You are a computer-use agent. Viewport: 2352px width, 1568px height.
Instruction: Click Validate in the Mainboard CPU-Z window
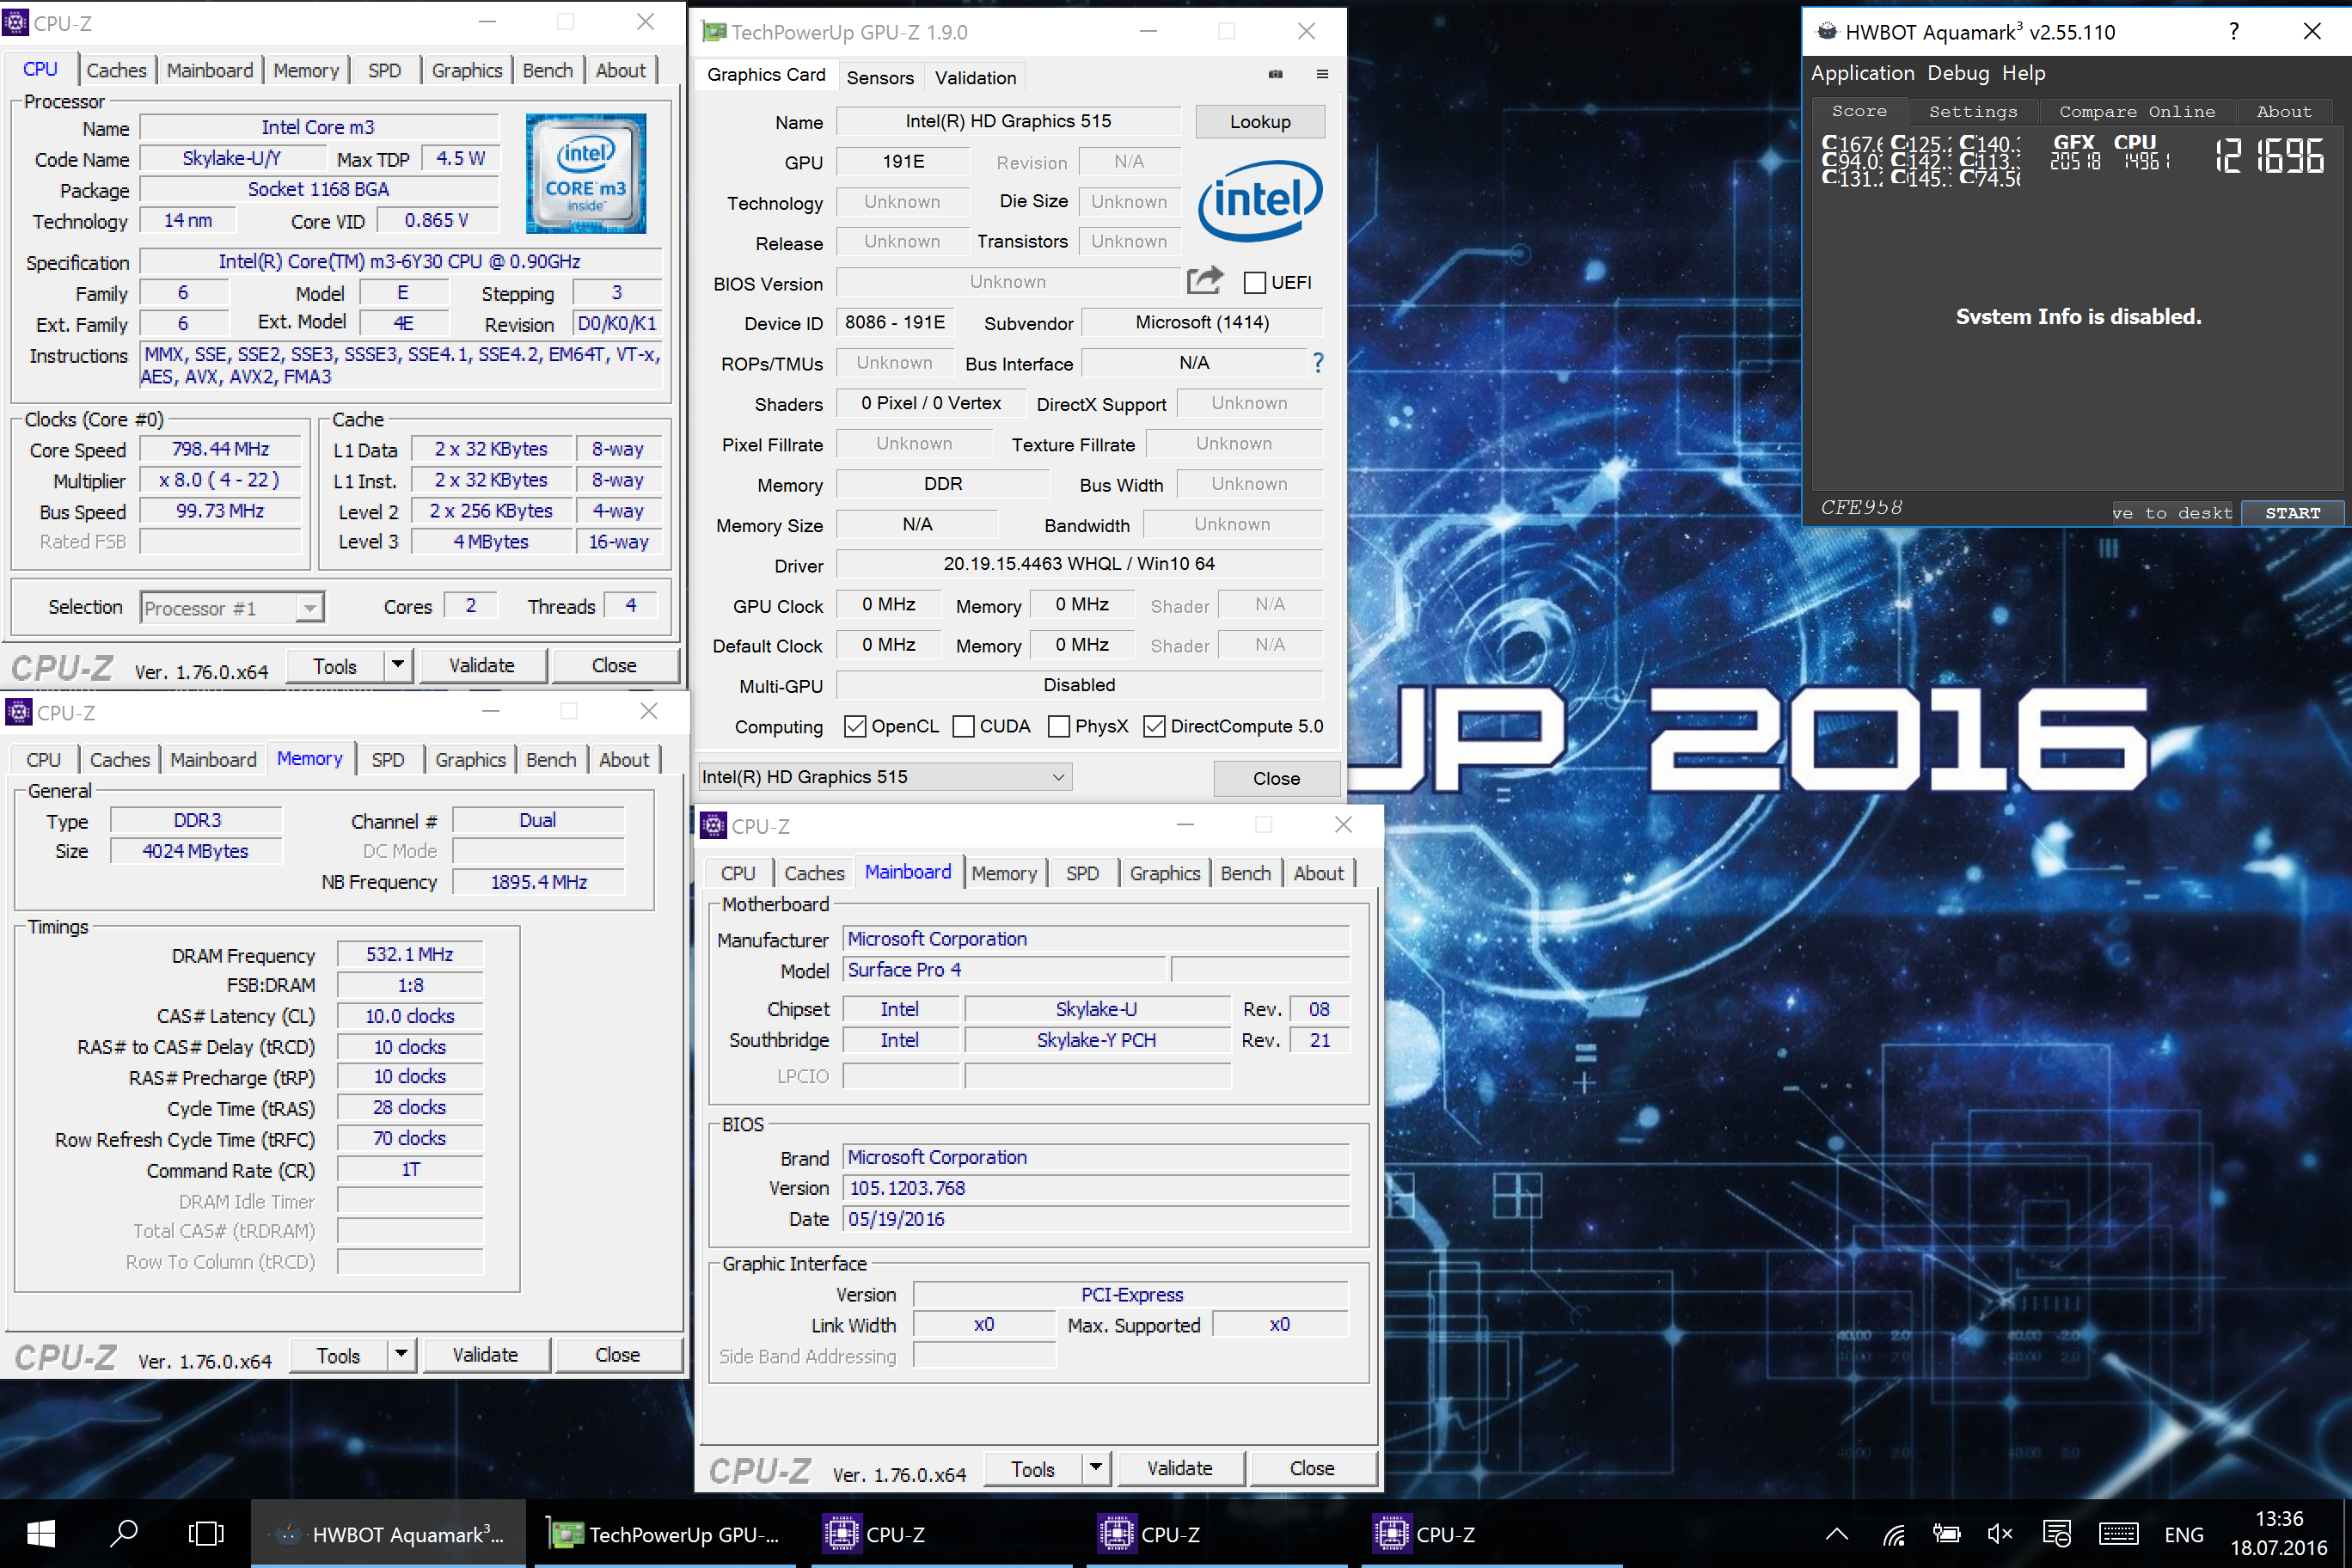1180,1468
